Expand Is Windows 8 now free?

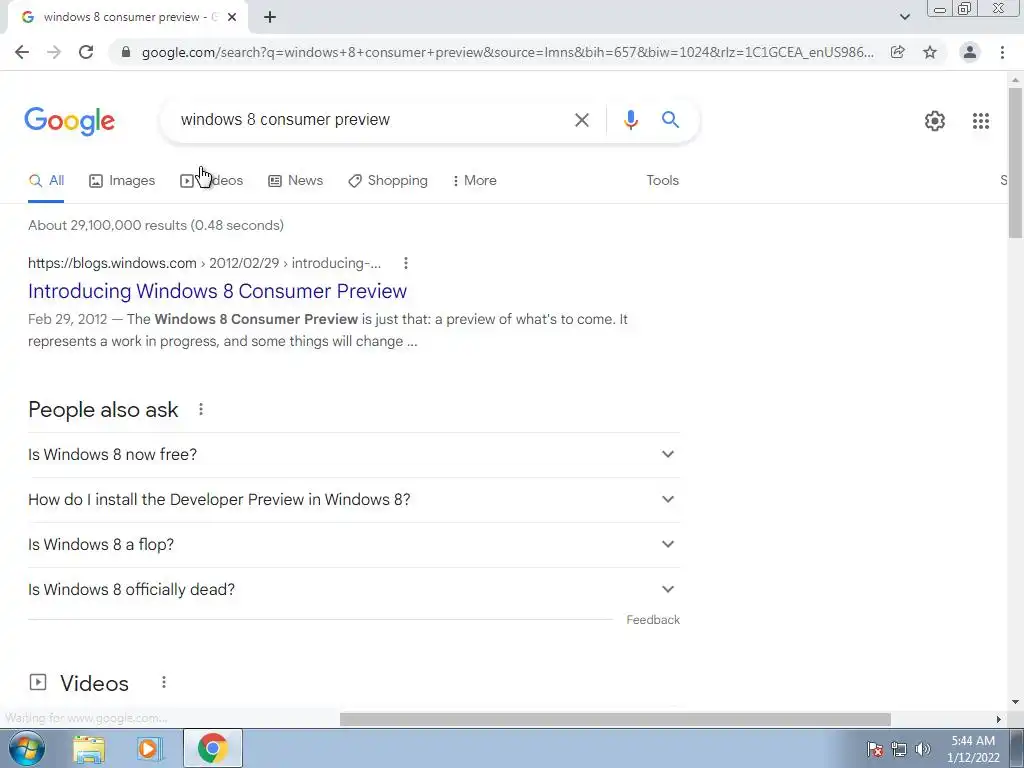click(353, 455)
